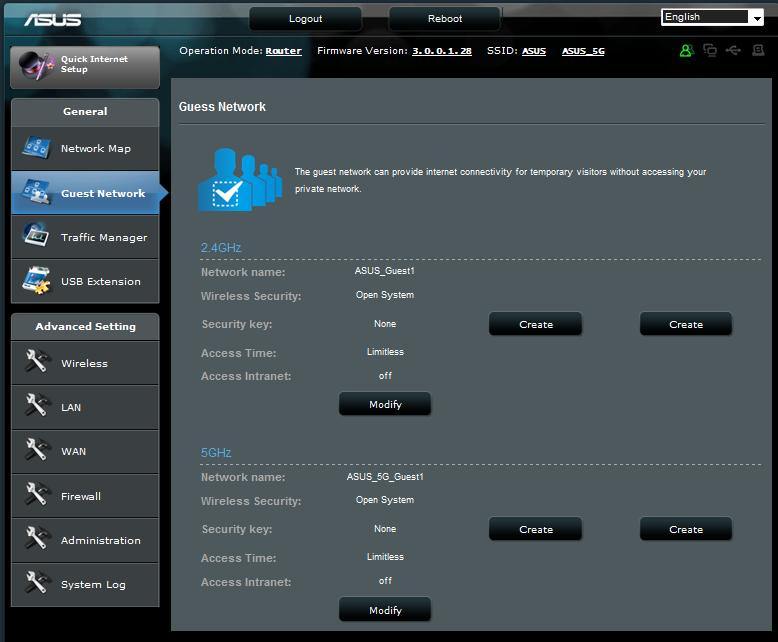Click the ASUS logo

(x=53, y=19)
